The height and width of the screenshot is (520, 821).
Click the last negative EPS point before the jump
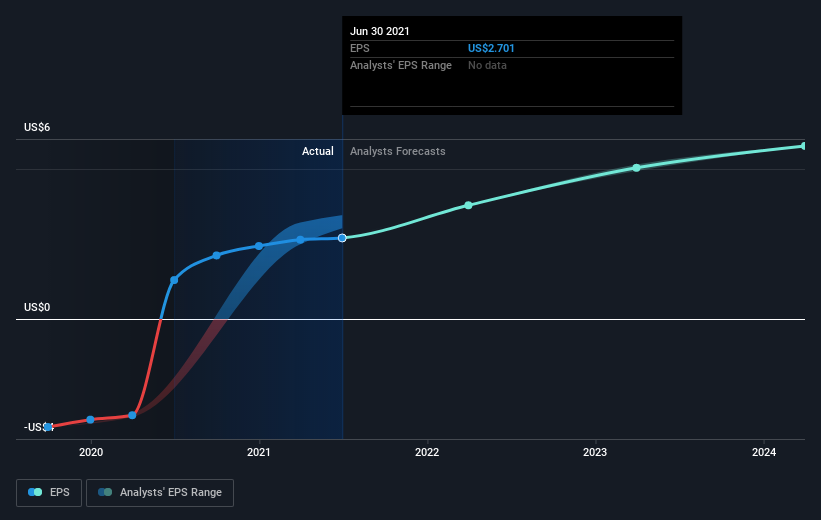pyautogui.click(x=132, y=415)
